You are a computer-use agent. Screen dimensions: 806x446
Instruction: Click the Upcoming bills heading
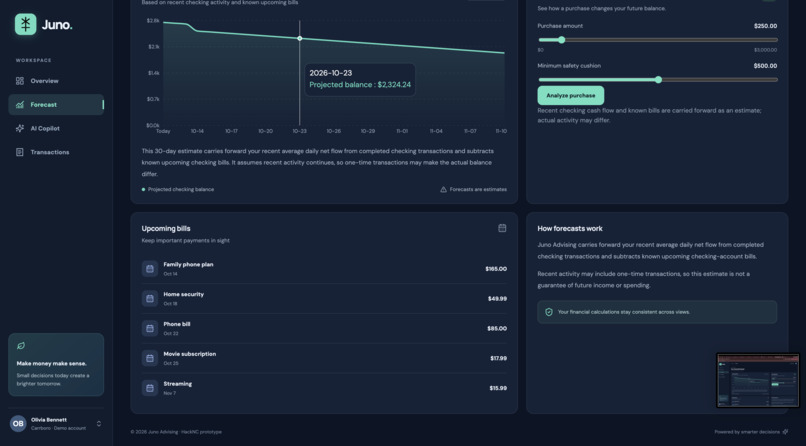166,229
